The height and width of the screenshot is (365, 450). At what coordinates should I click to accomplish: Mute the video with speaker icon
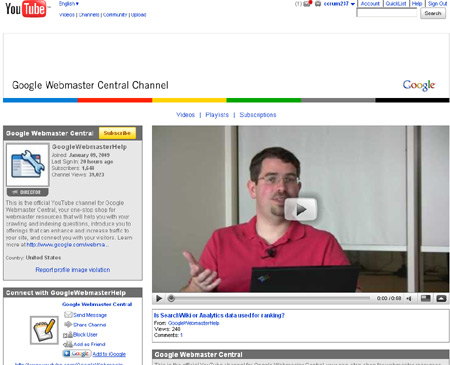point(409,298)
